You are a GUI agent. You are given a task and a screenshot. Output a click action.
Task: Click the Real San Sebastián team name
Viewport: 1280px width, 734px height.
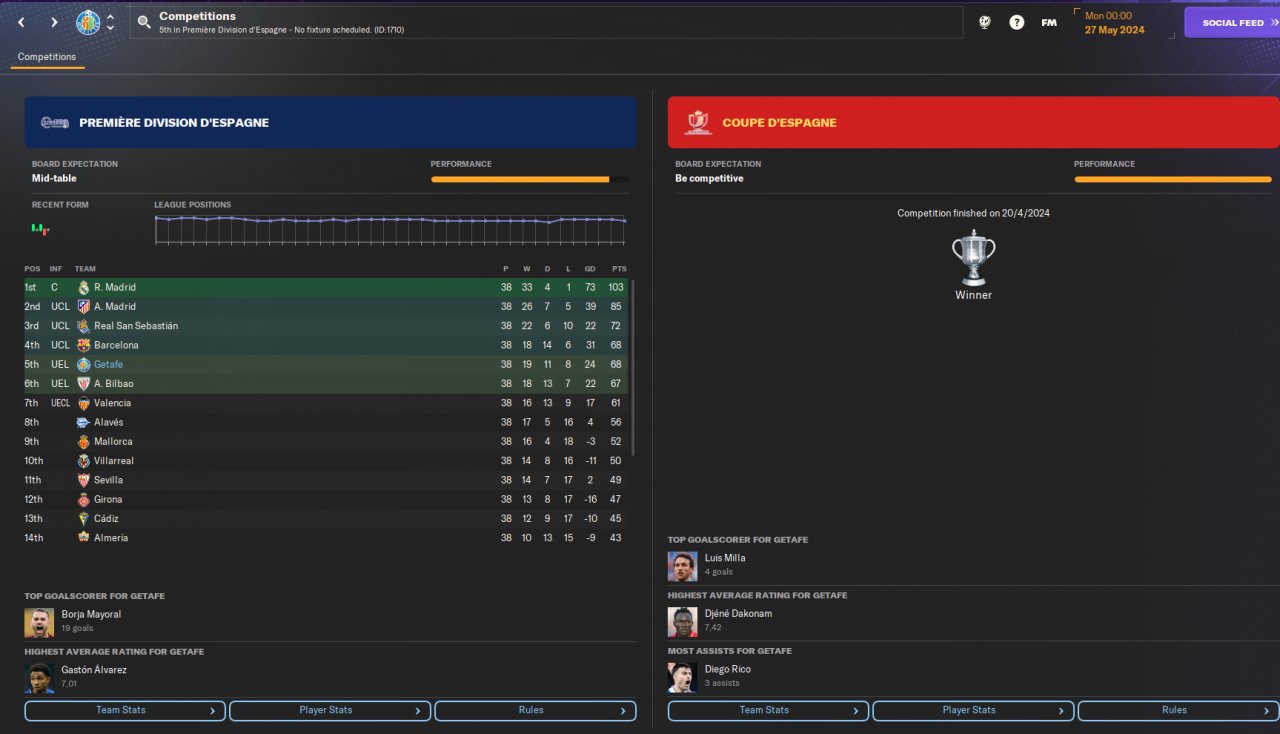click(x=136, y=326)
